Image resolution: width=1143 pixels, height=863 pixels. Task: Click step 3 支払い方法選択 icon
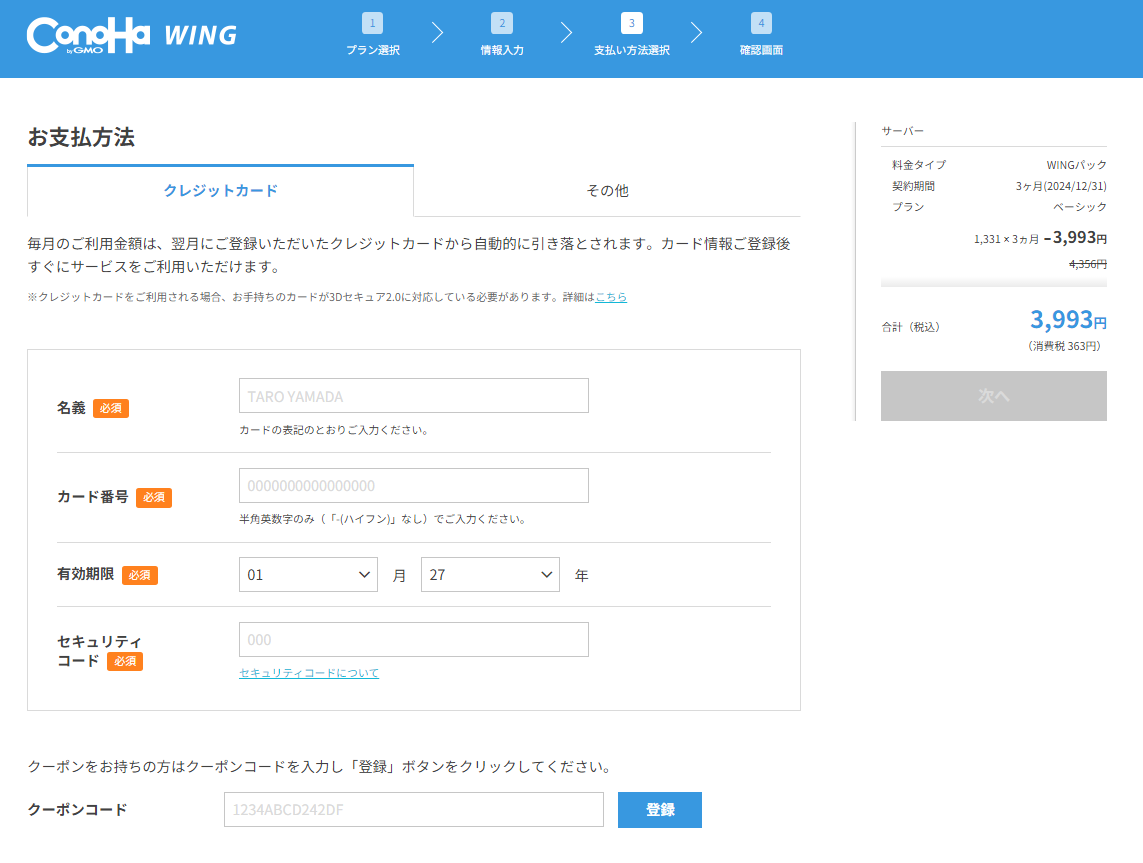(632, 23)
